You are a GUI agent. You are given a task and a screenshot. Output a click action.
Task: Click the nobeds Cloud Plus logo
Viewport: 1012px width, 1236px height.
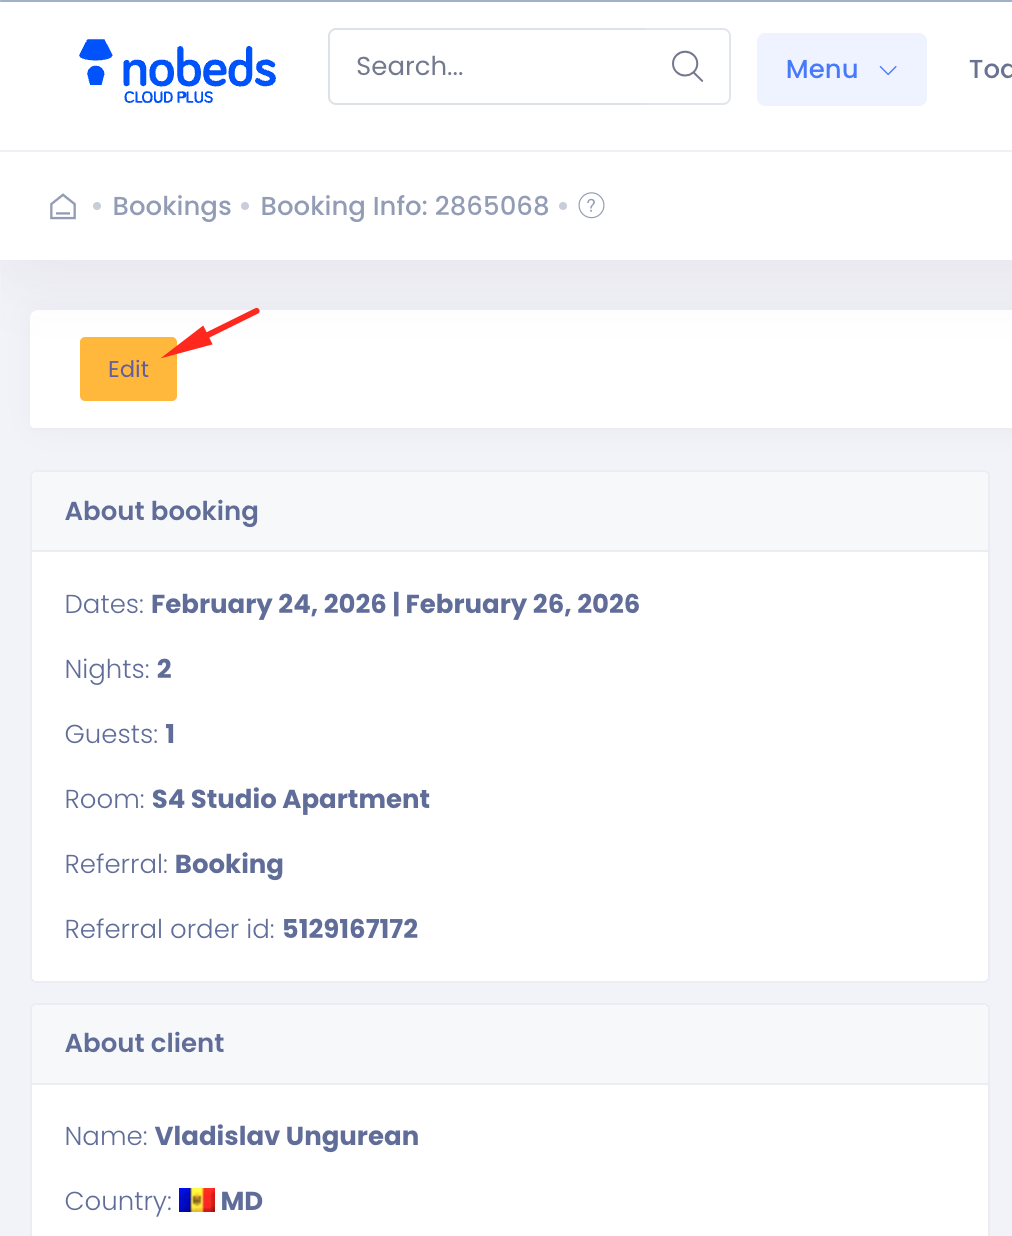click(x=177, y=68)
